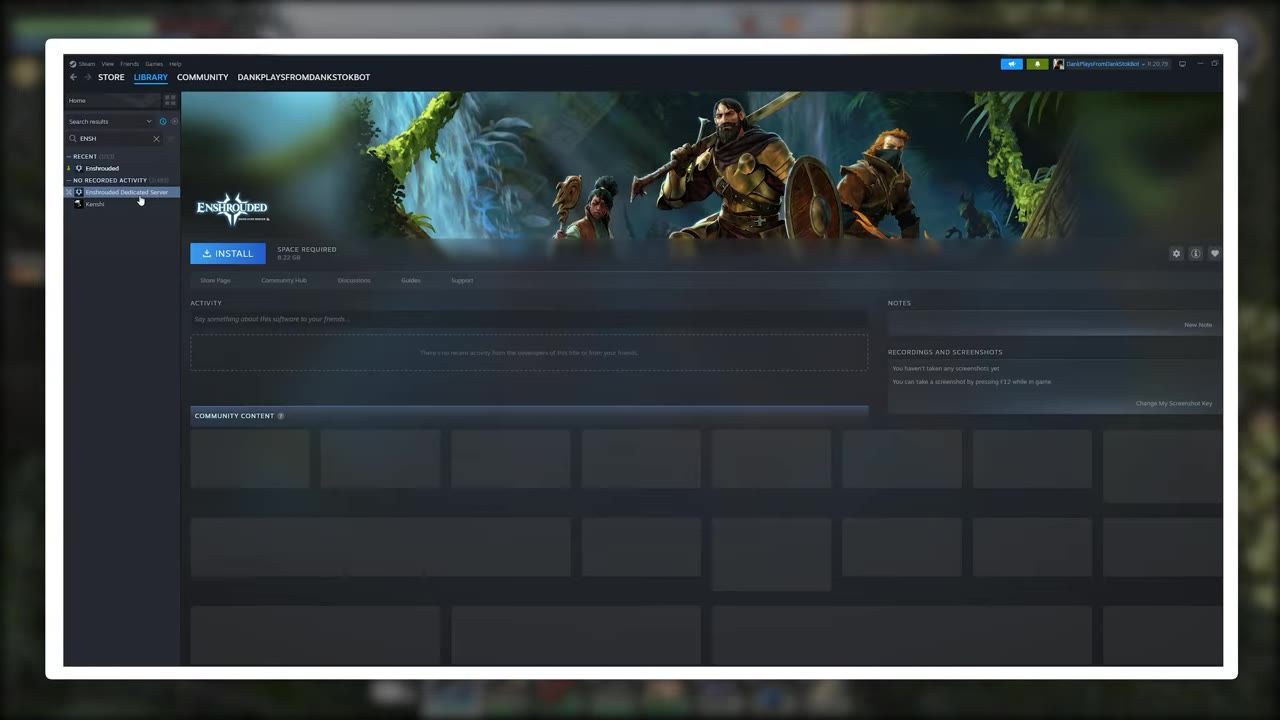
Task: Enter Big Picture mode via monitor icon
Action: coord(1182,64)
